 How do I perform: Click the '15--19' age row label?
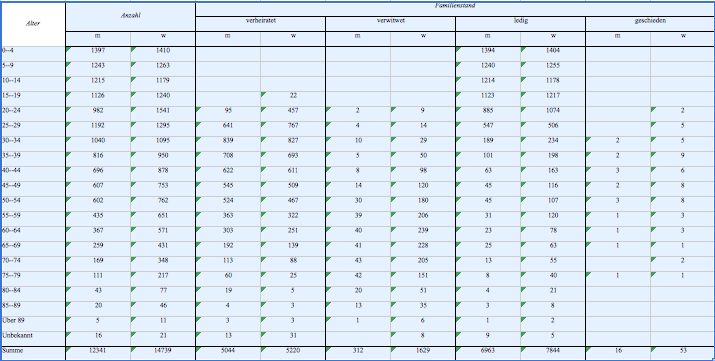click(33, 99)
